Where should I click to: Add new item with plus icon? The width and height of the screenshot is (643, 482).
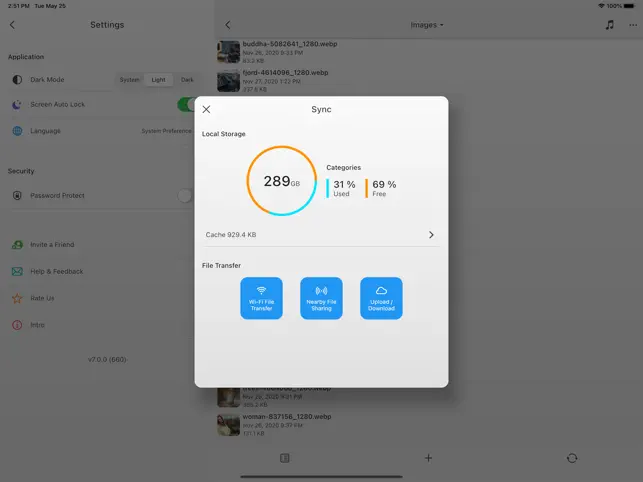click(x=428, y=458)
